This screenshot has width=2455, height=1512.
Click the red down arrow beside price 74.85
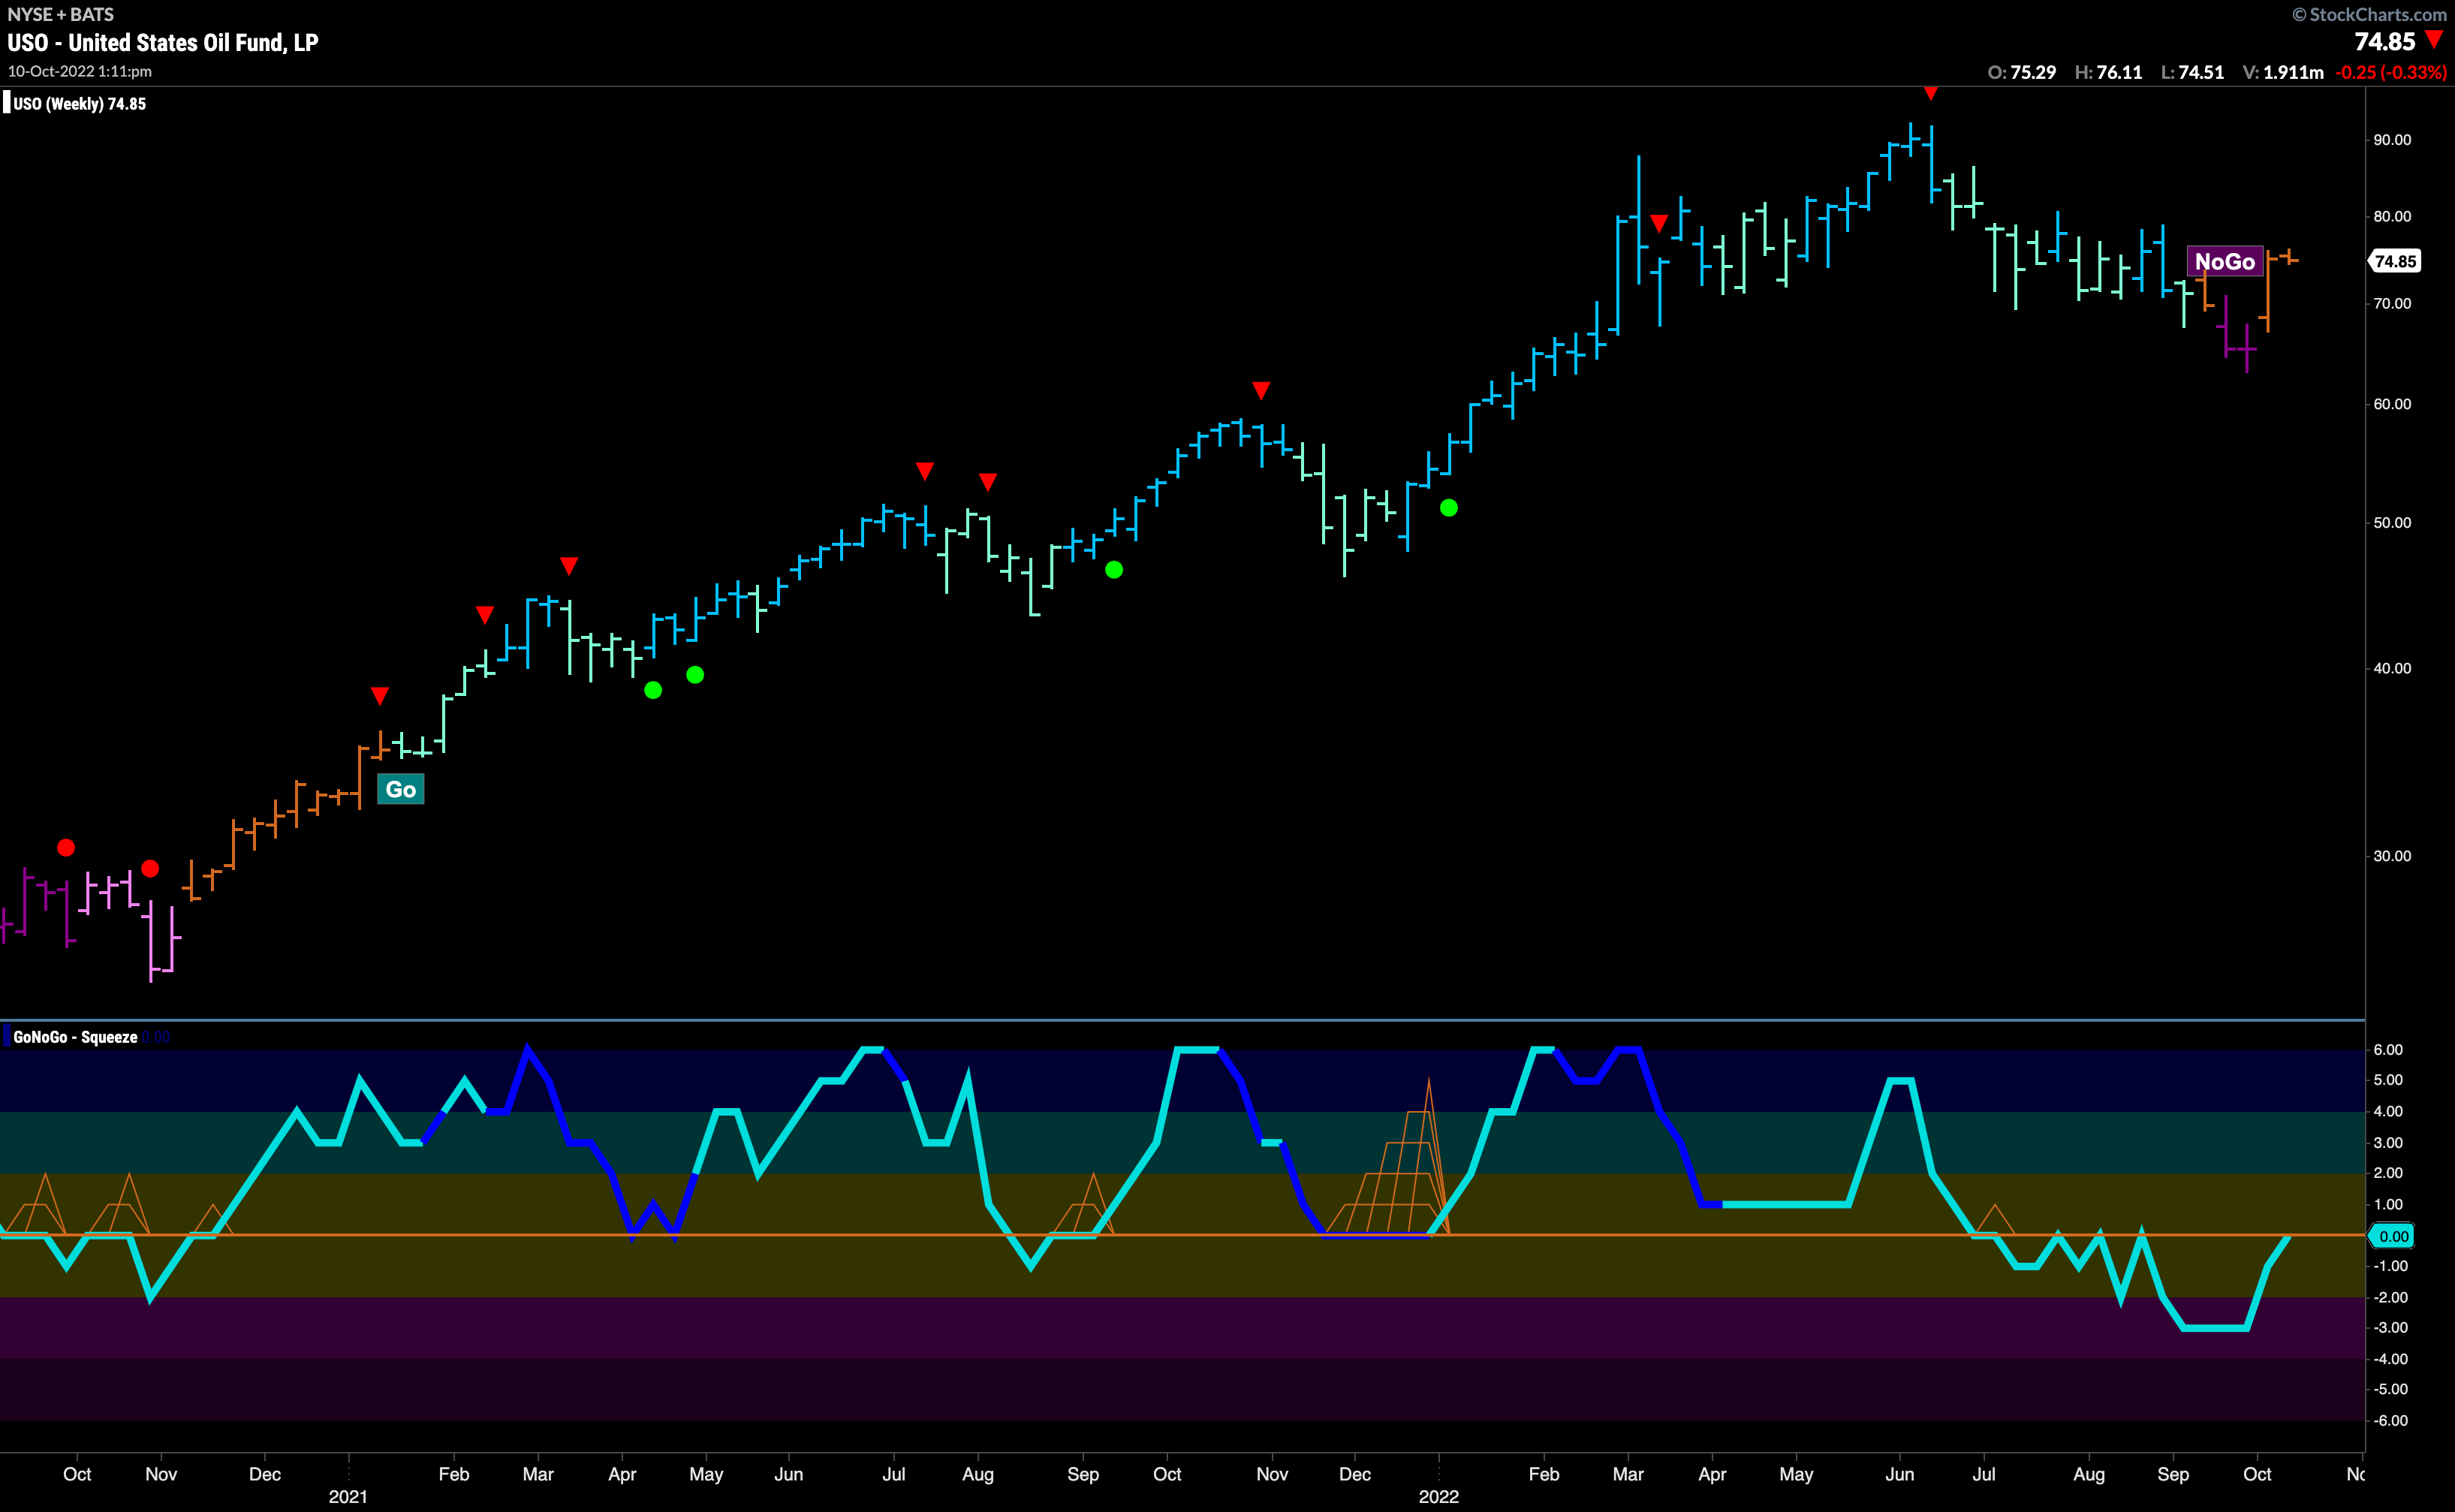(2434, 40)
